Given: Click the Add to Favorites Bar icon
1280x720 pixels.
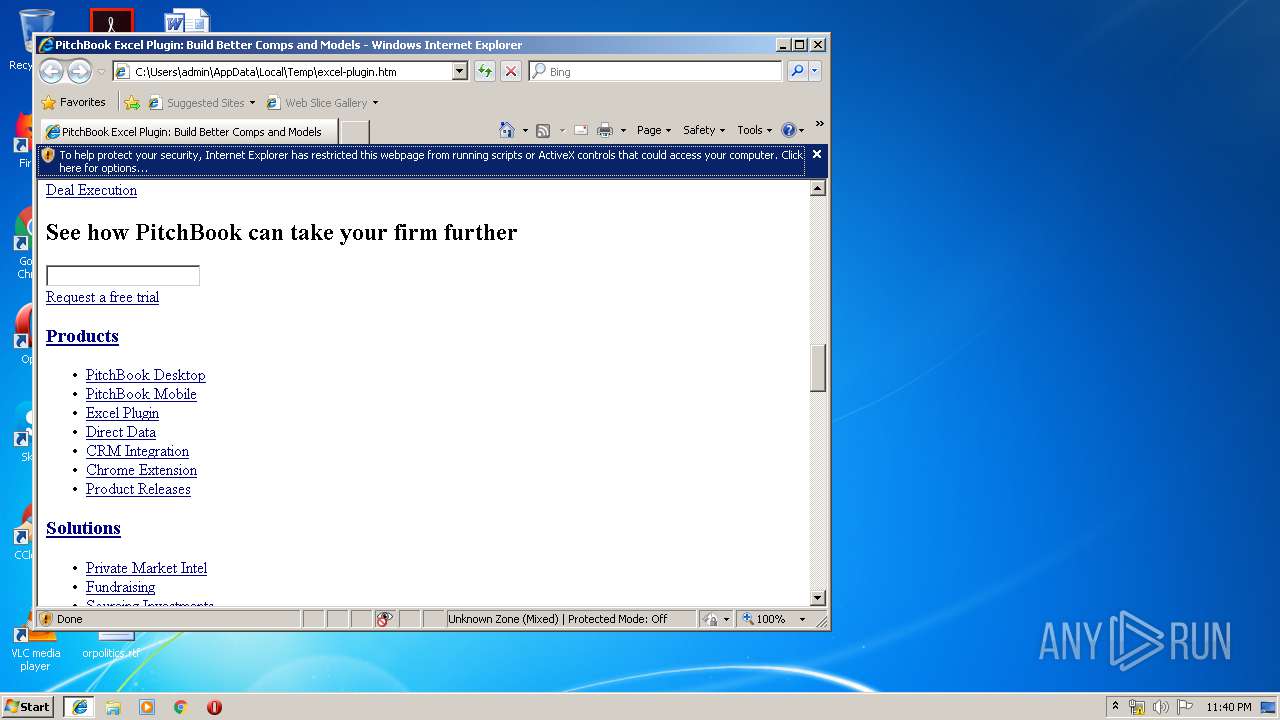Looking at the screenshot, I should (132, 102).
